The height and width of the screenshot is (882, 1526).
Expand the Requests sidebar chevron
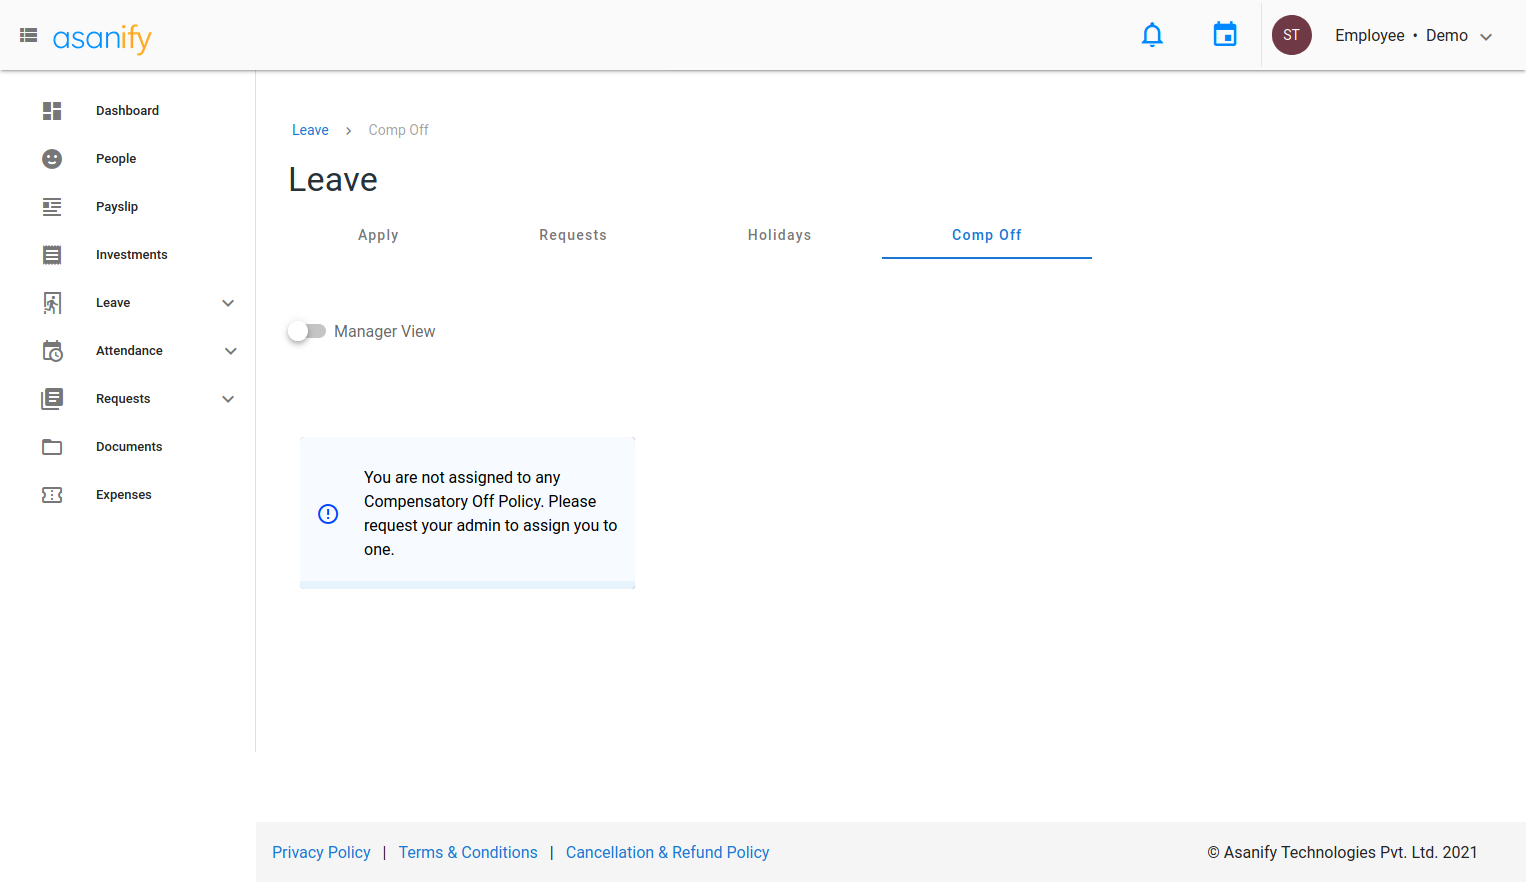(x=228, y=399)
